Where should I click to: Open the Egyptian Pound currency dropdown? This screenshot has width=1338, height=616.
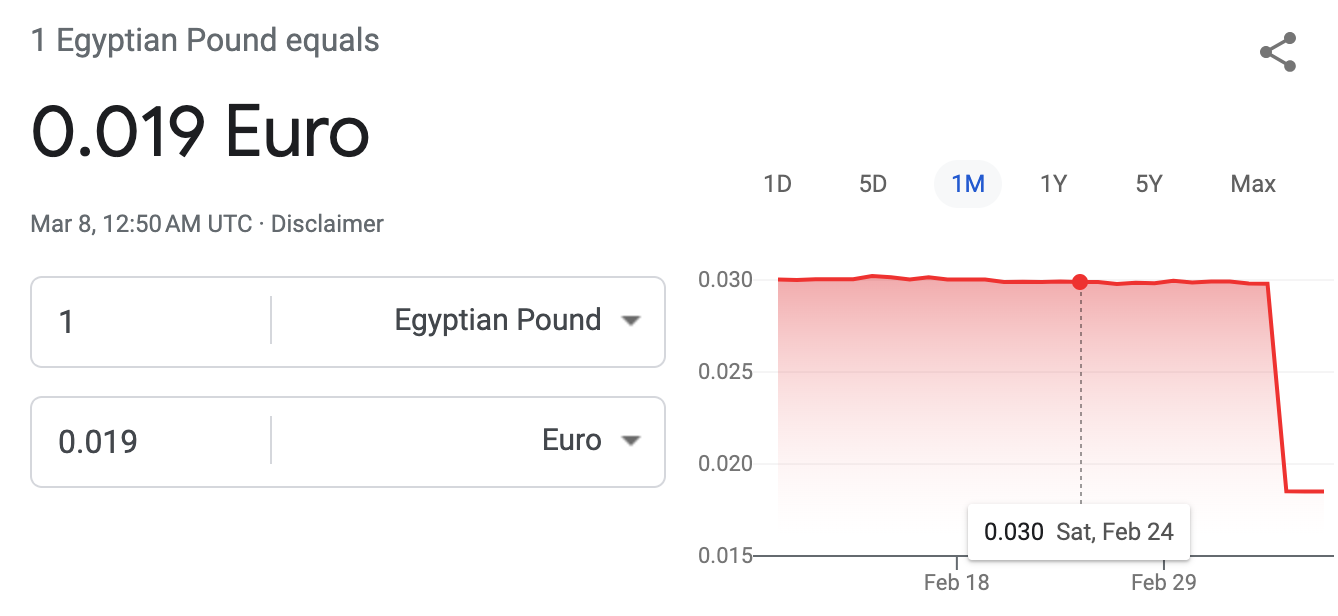(x=516, y=321)
